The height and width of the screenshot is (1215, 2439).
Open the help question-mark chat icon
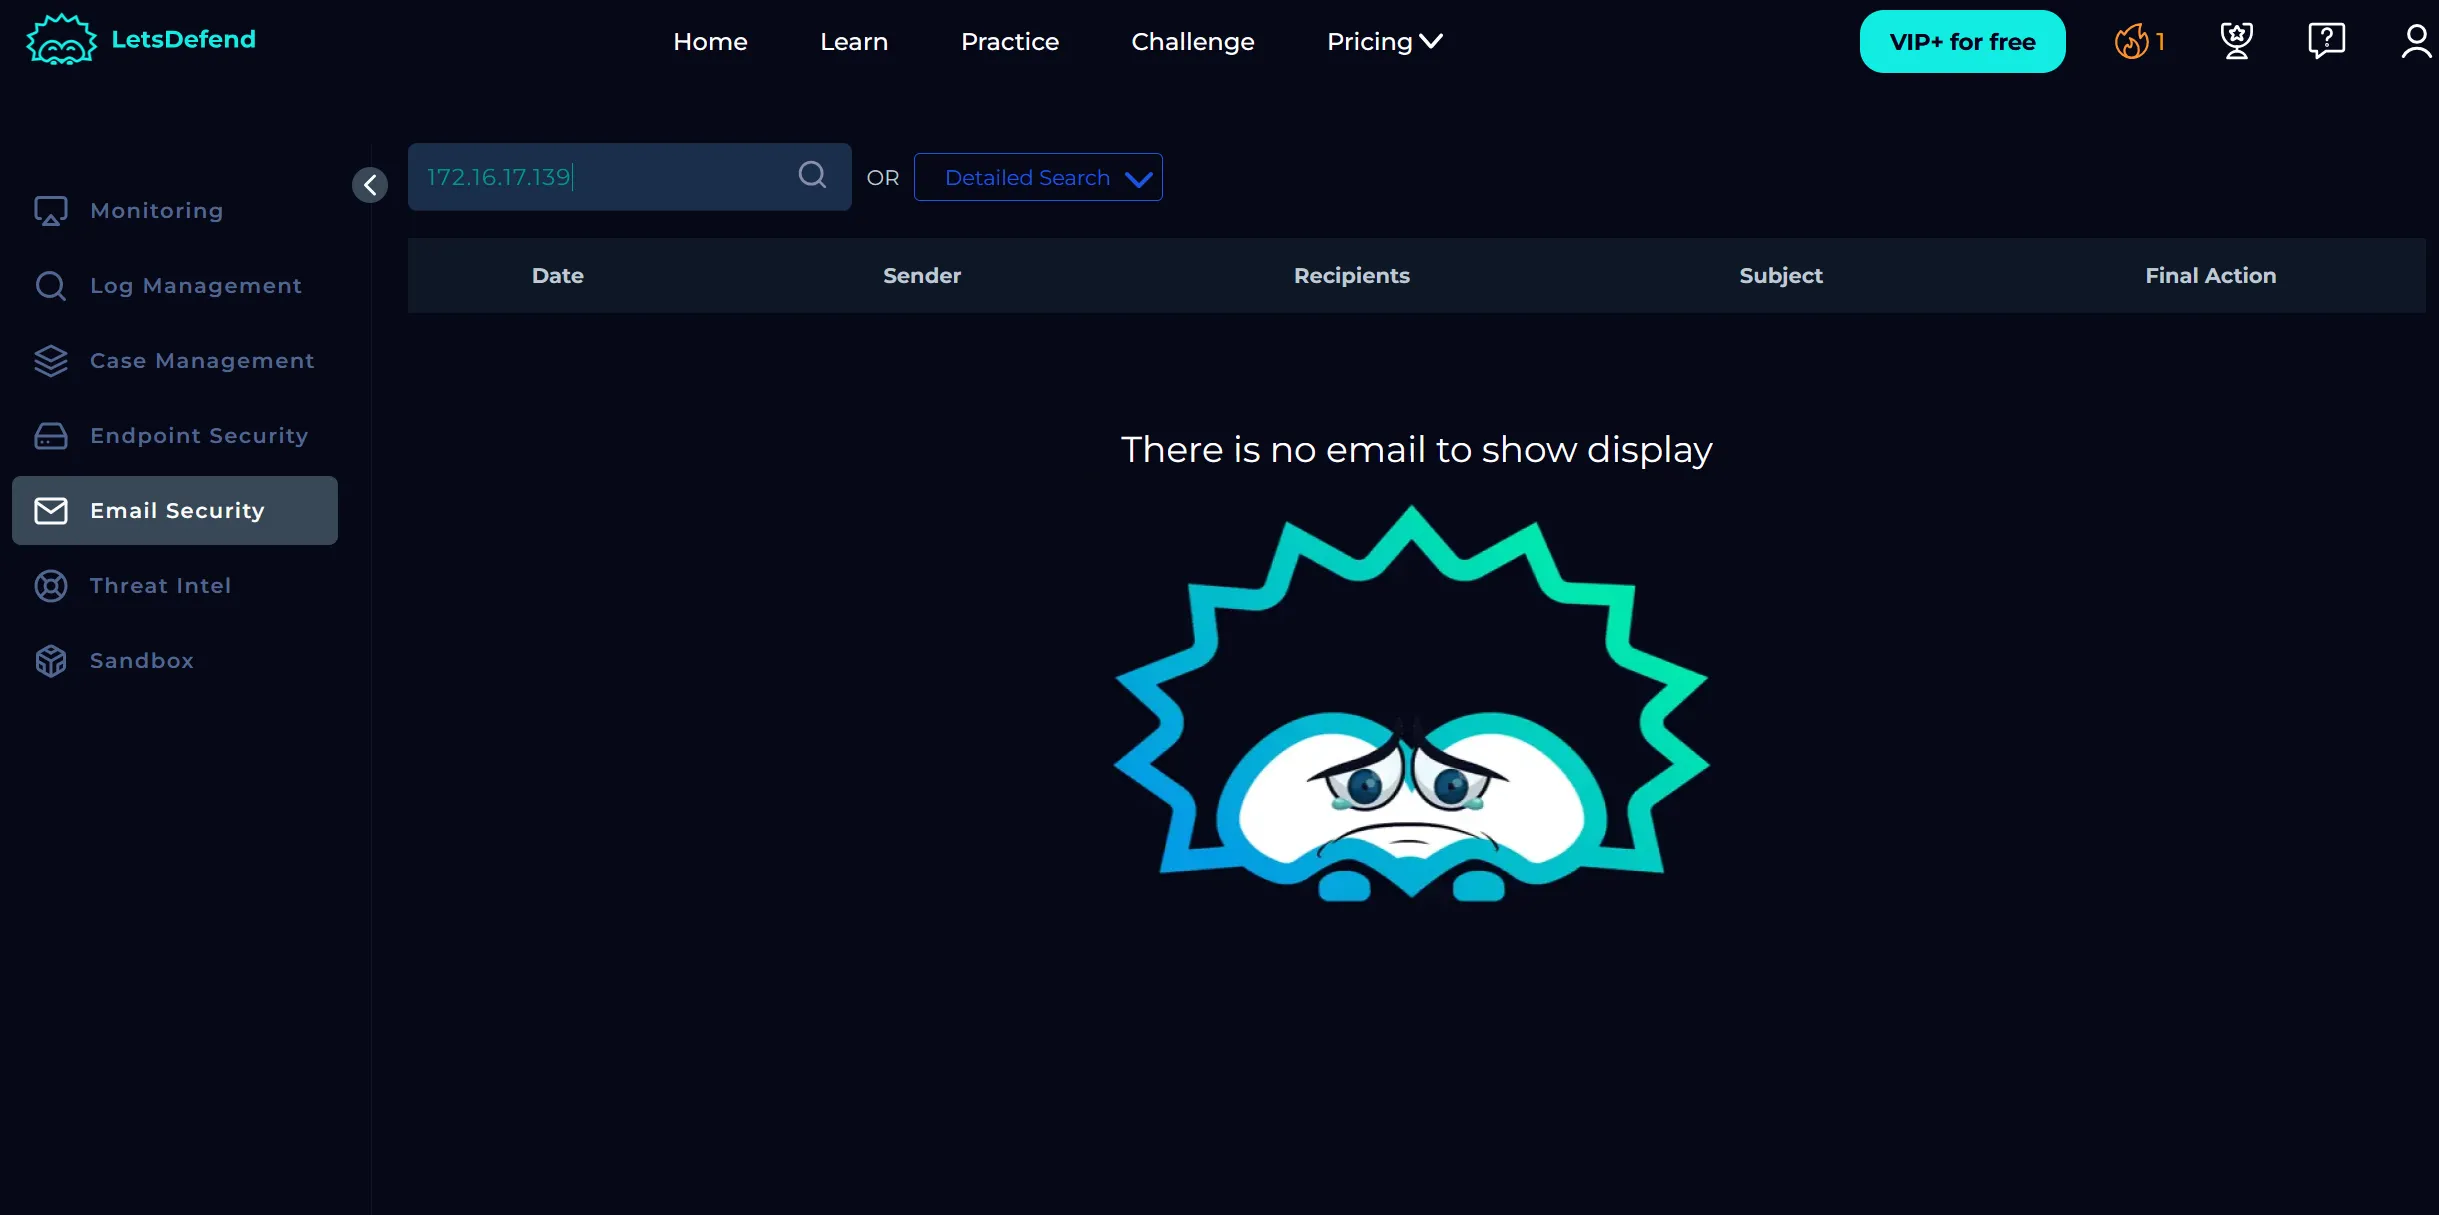pyautogui.click(x=2326, y=42)
